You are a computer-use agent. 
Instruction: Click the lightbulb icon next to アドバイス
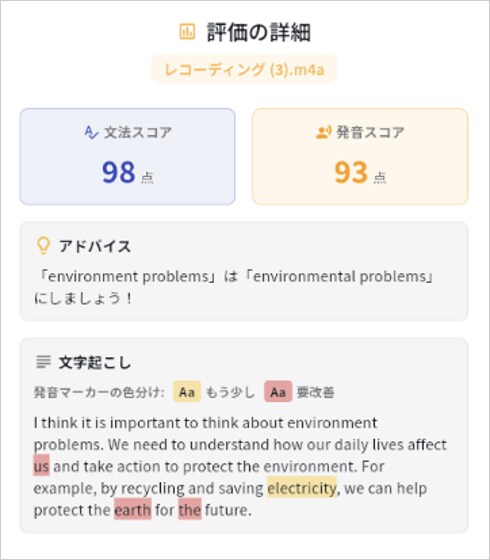[44, 246]
